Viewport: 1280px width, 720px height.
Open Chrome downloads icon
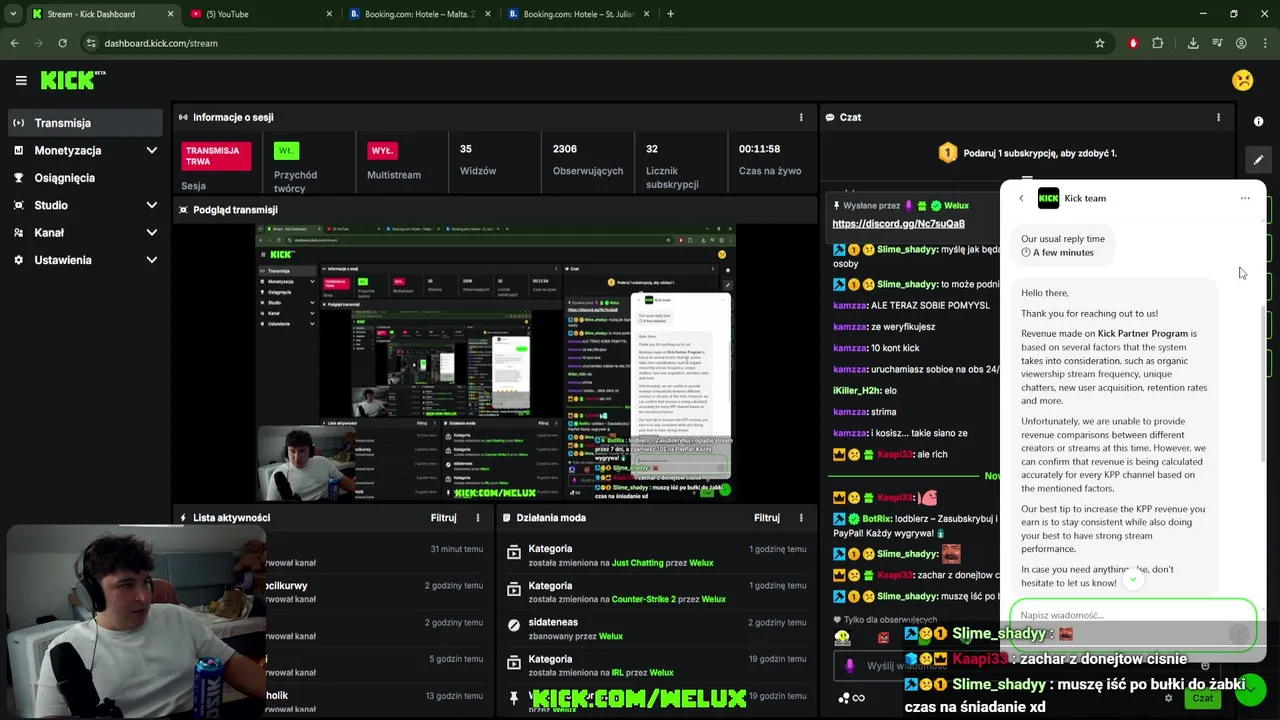pos(1193,43)
